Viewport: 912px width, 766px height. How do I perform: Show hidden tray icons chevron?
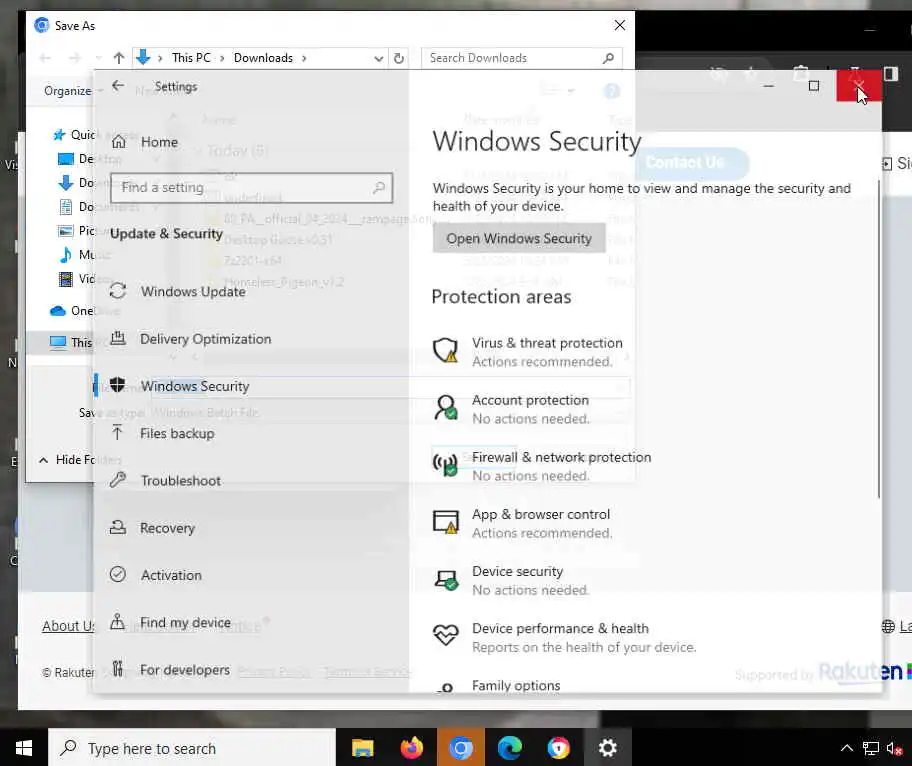846,748
